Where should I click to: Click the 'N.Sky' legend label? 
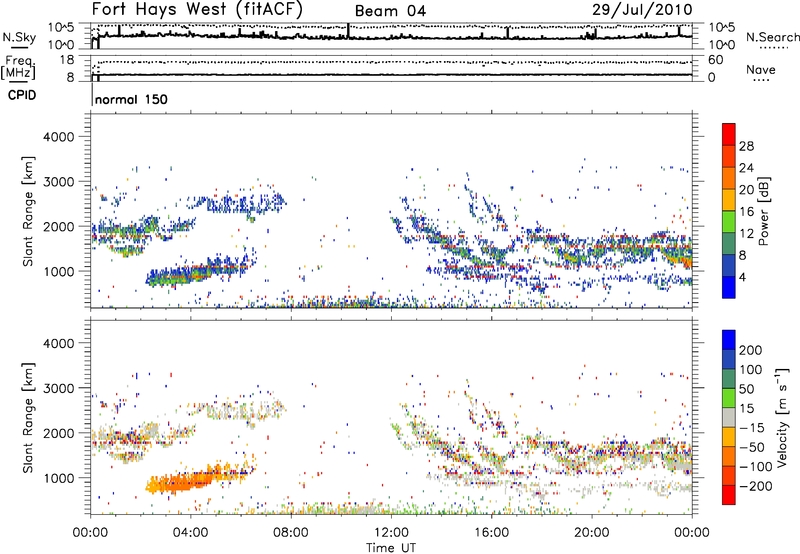pyautogui.click(x=19, y=37)
